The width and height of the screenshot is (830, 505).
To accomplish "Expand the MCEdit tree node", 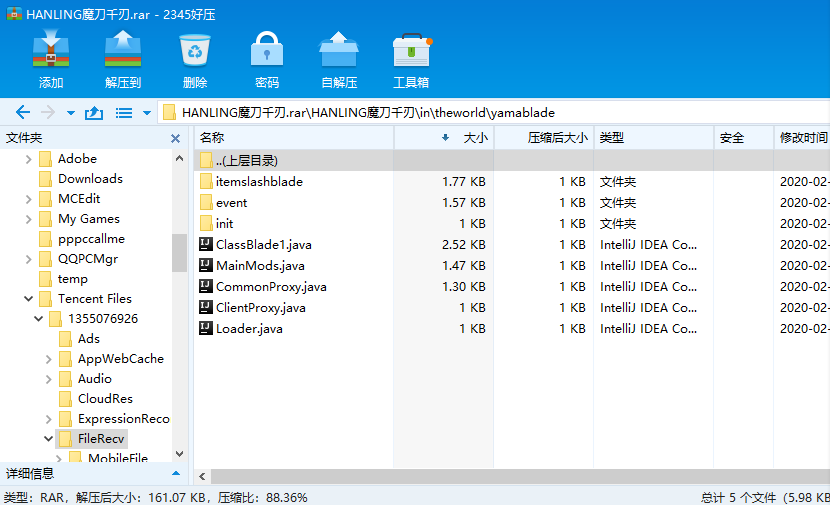I will (29, 199).
